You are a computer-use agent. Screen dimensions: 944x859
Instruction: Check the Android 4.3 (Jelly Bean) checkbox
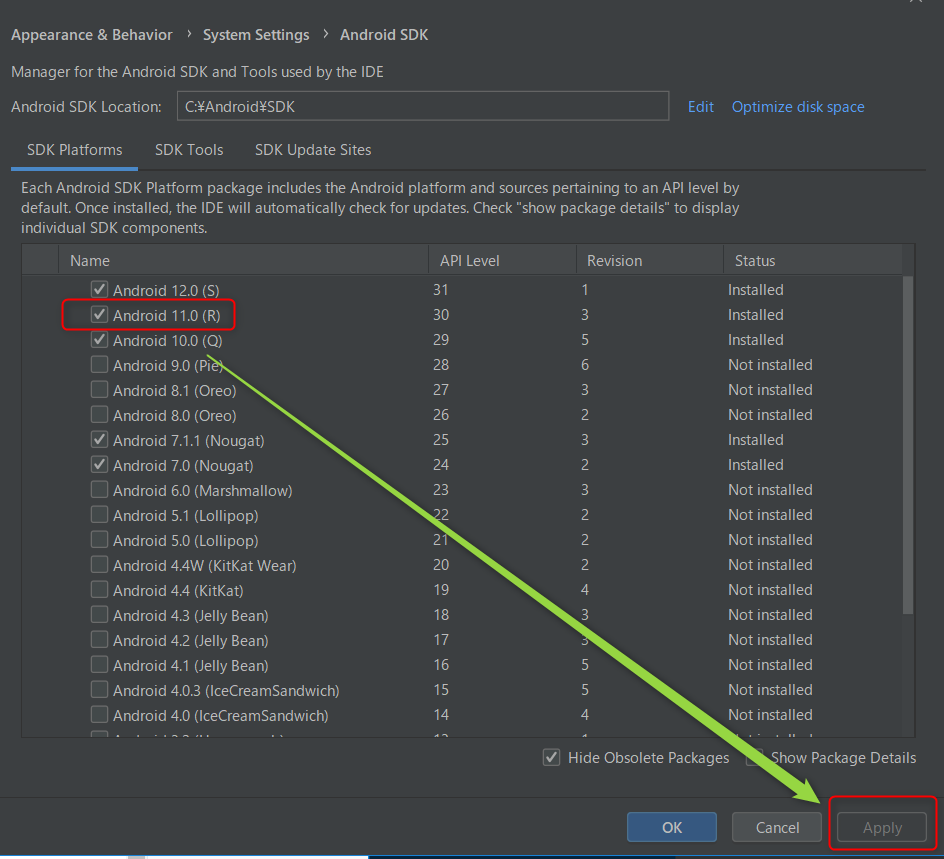click(99, 615)
